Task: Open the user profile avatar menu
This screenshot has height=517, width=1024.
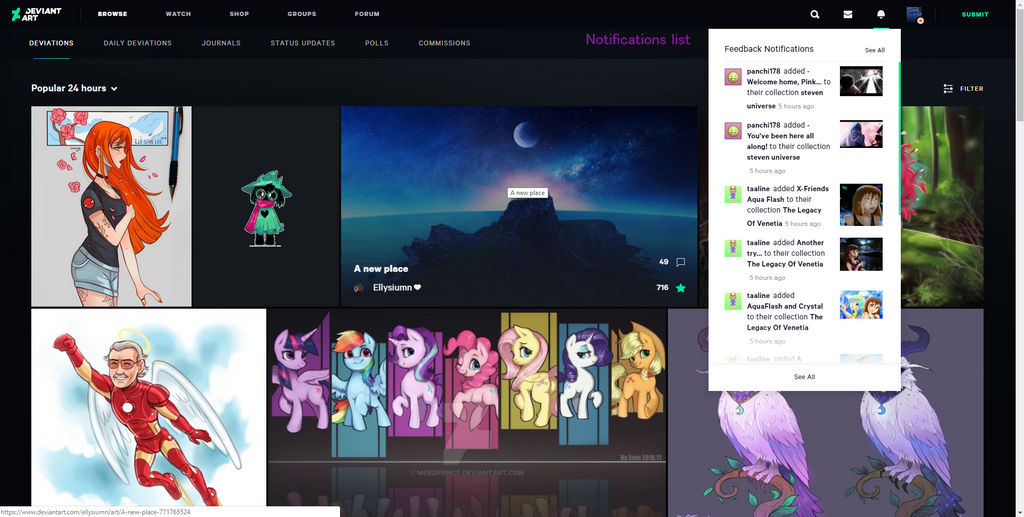Action: click(914, 14)
